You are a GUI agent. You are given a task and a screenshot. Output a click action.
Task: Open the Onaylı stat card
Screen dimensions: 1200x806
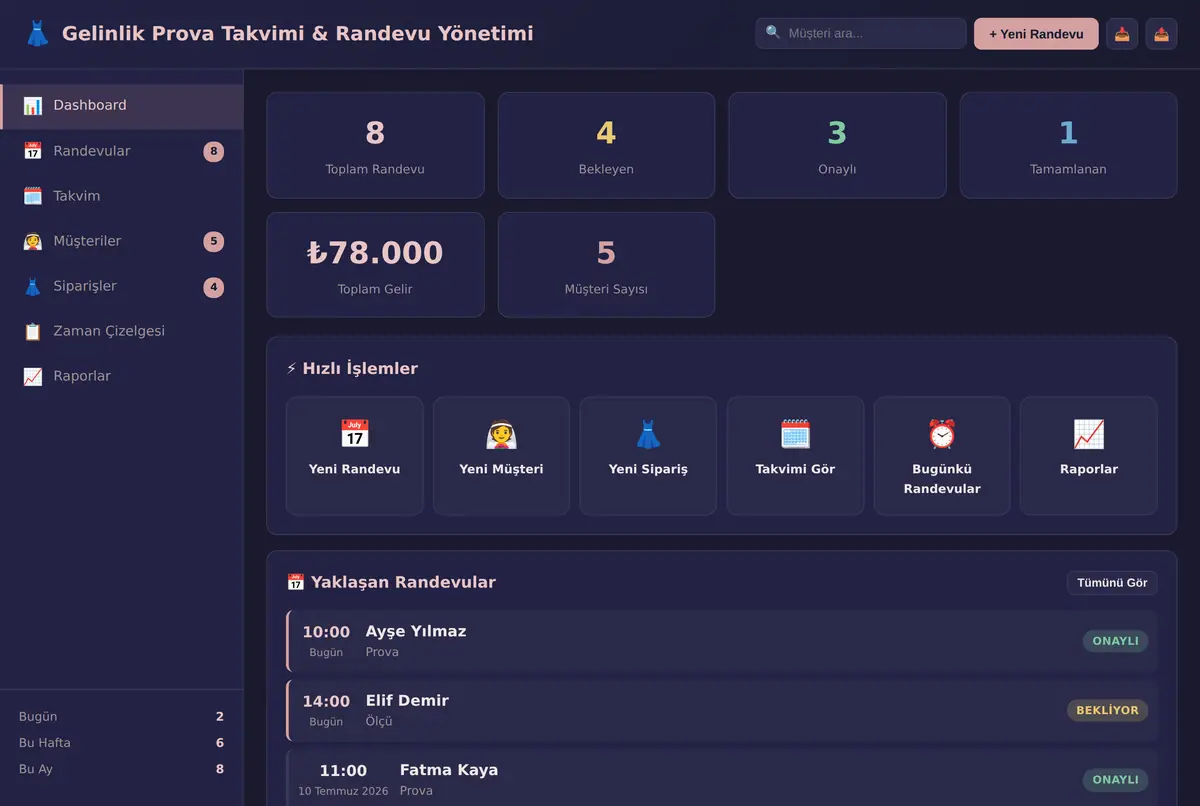837,146
